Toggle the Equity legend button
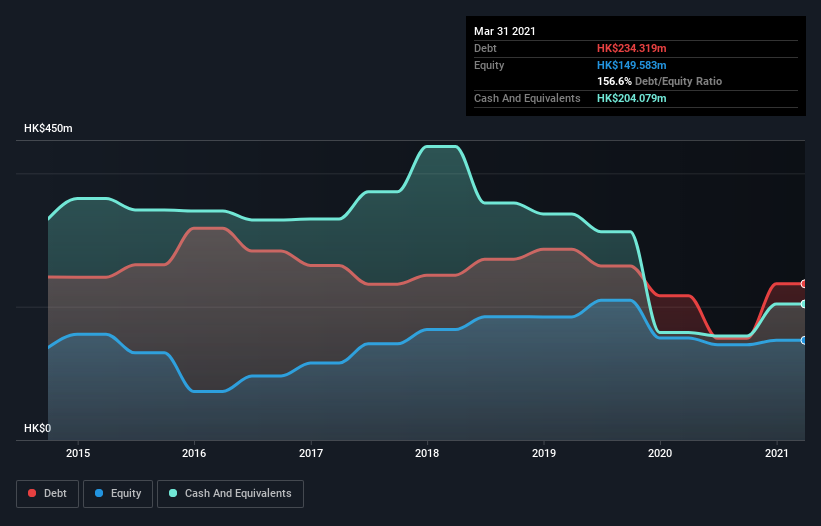This screenshot has height=526, width=821. point(118,494)
